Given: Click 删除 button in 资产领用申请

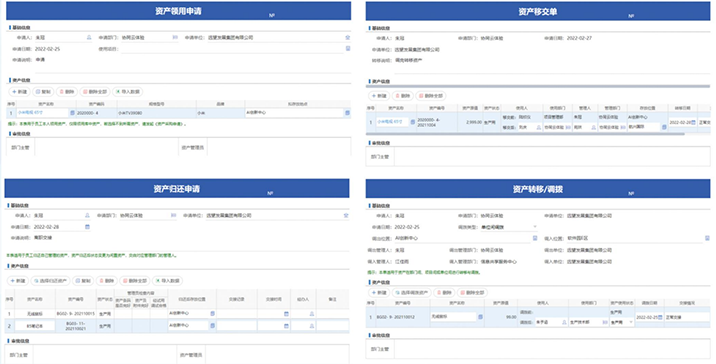Looking at the screenshot, I should (x=67, y=92).
